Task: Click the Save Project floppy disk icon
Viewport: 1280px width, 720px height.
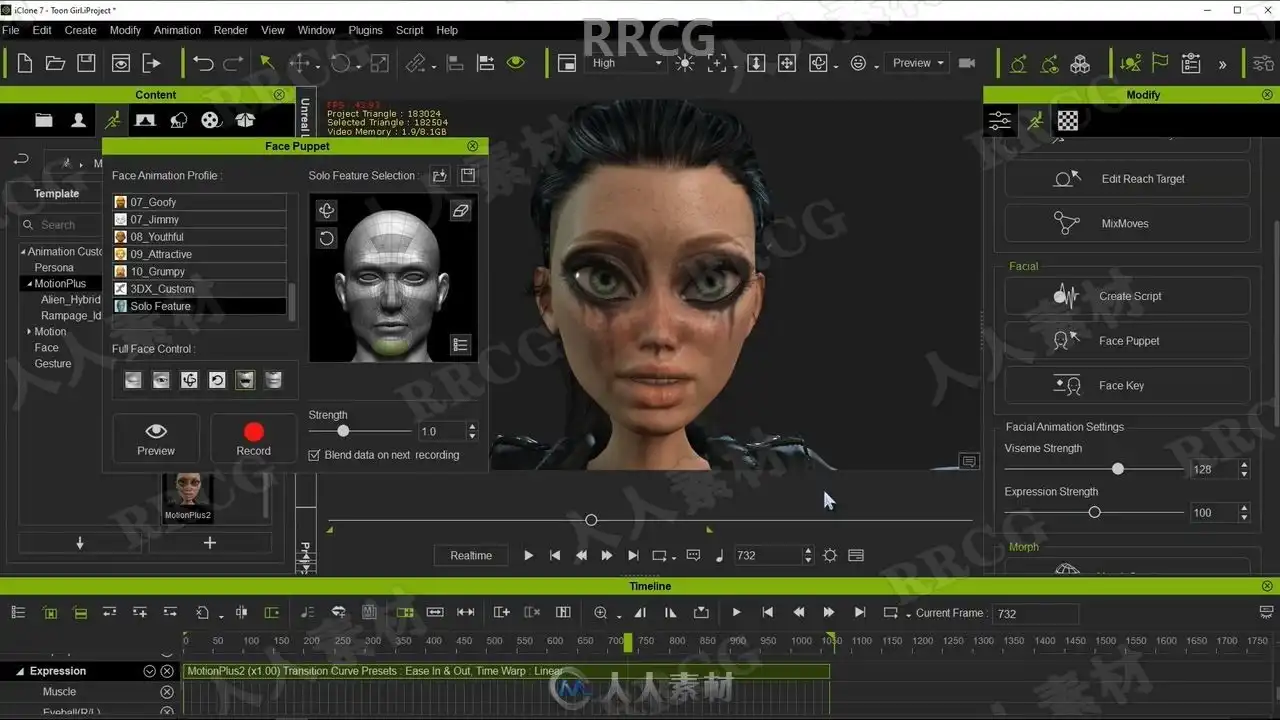Action: (86, 63)
